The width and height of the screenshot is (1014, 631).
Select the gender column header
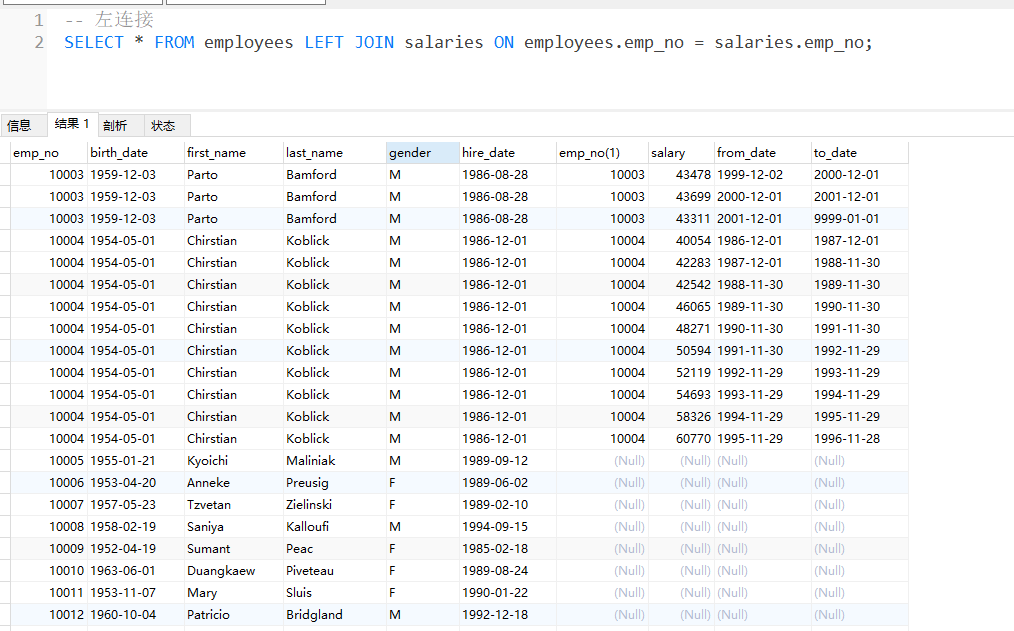(423, 153)
